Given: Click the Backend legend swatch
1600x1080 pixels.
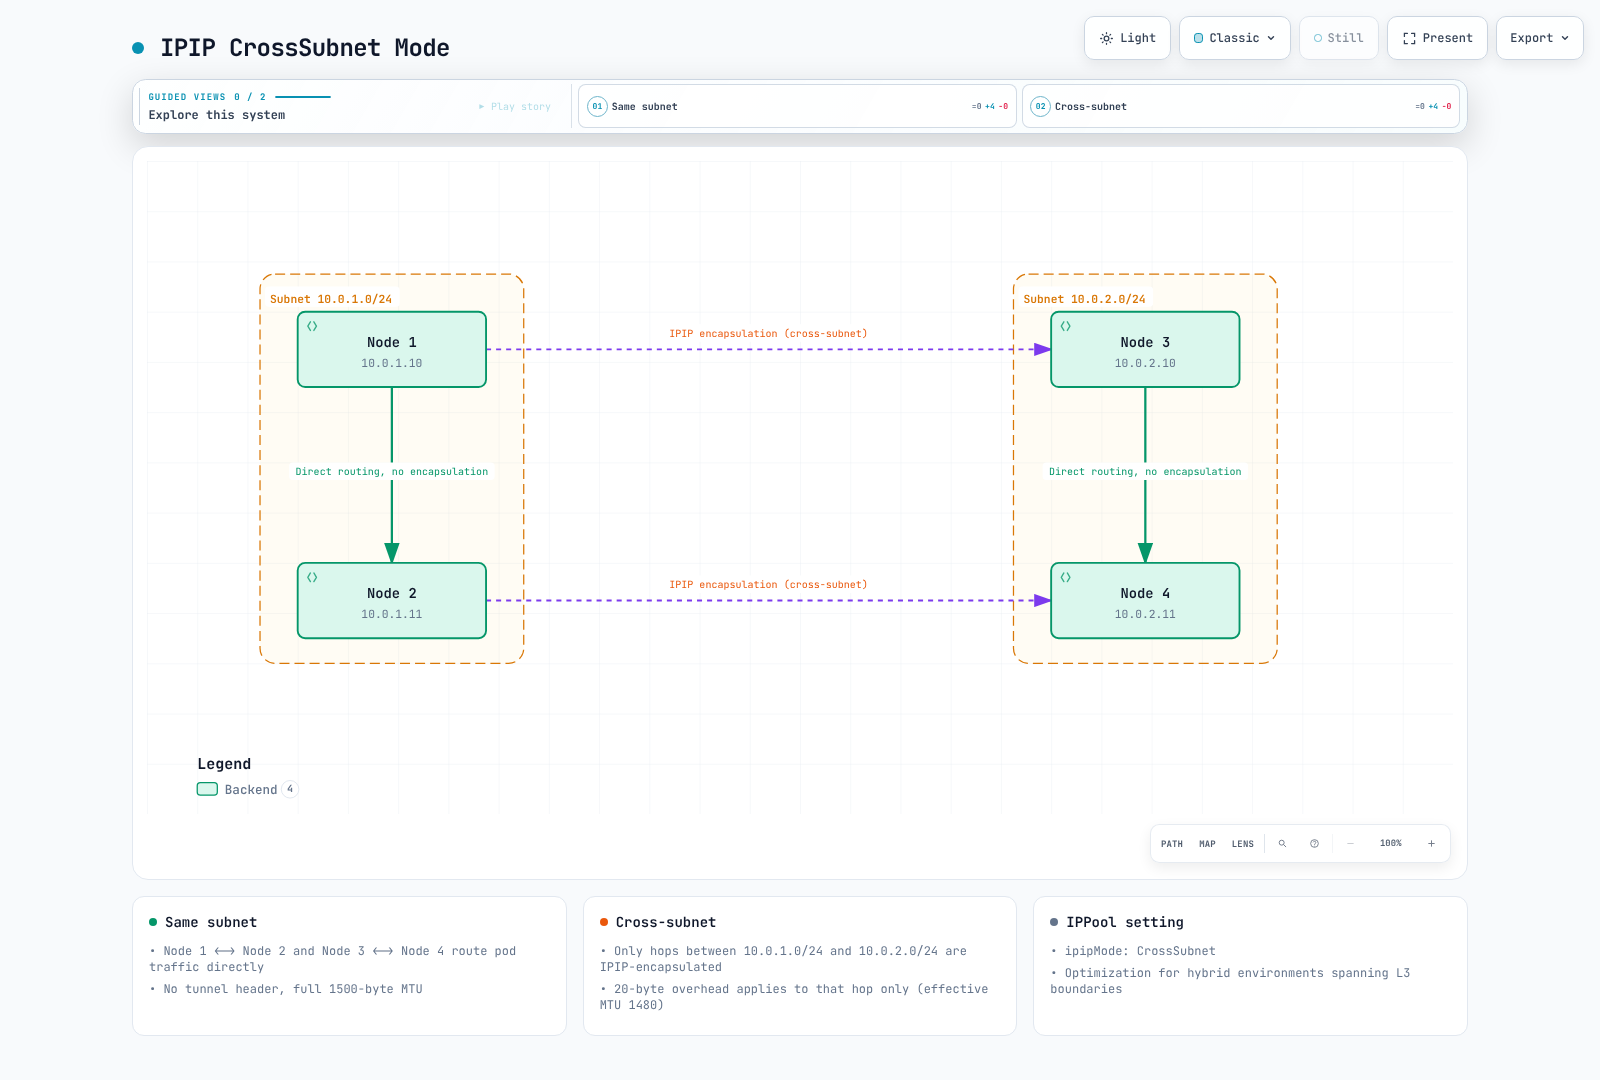Looking at the screenshot, I should click(207, 789).
